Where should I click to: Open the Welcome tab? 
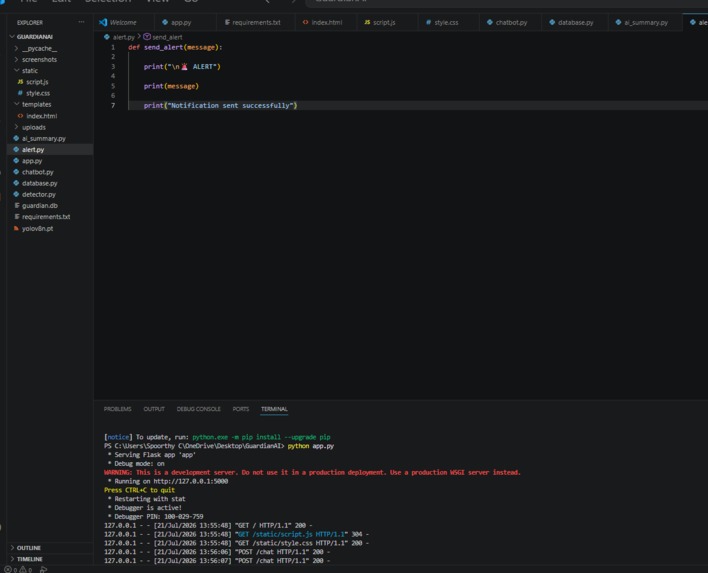[x=118, y=22]
